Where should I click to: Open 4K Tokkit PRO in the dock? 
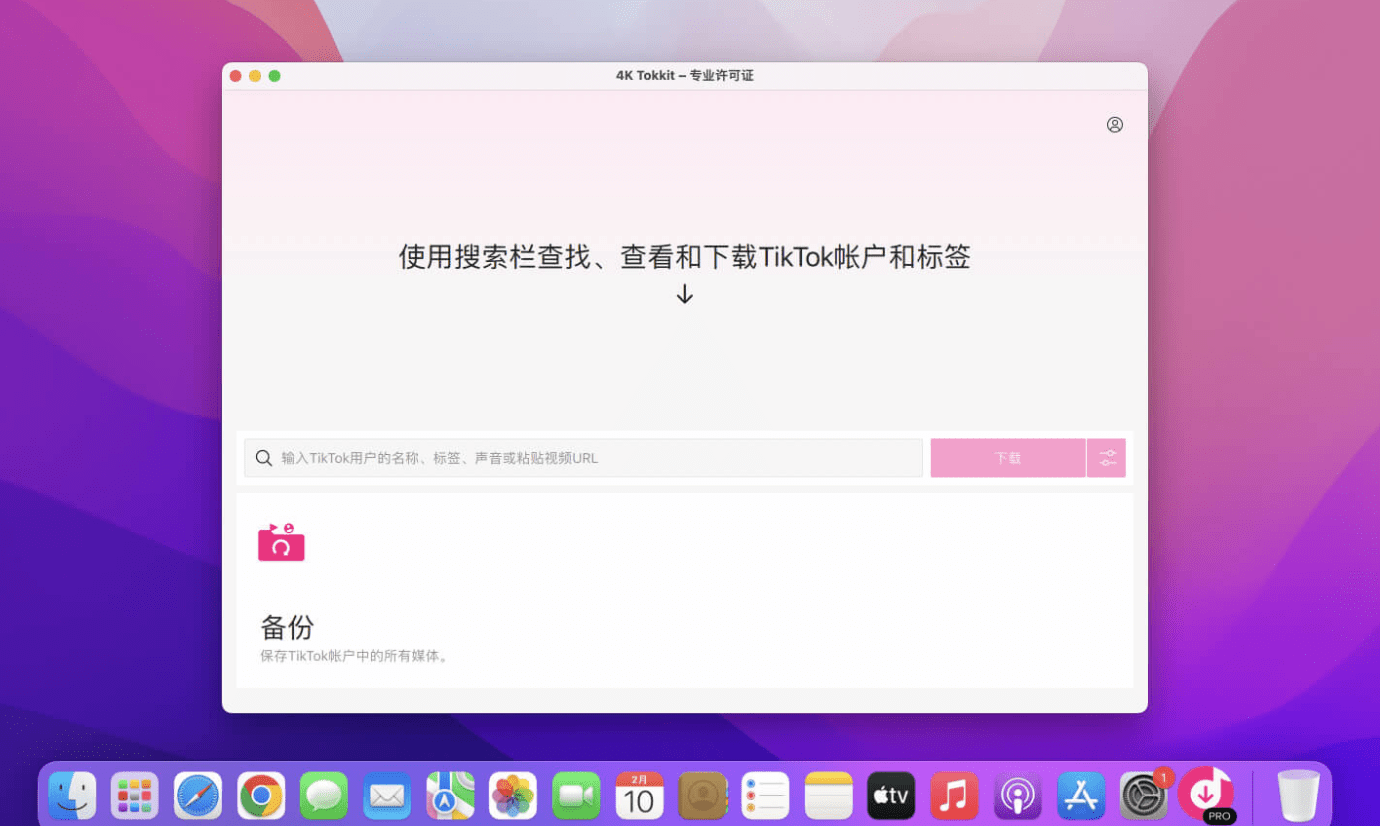(x=1206, y=794)
